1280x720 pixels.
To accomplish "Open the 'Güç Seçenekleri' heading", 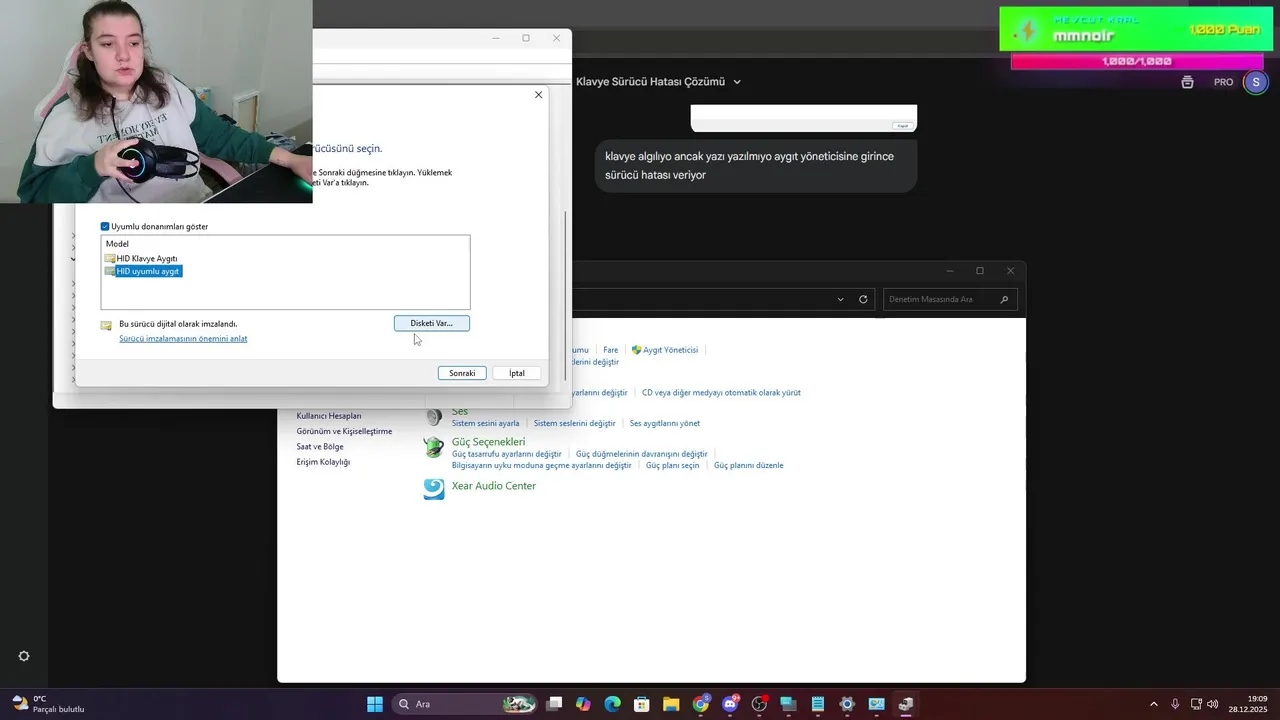I will [x=488, y=442].
